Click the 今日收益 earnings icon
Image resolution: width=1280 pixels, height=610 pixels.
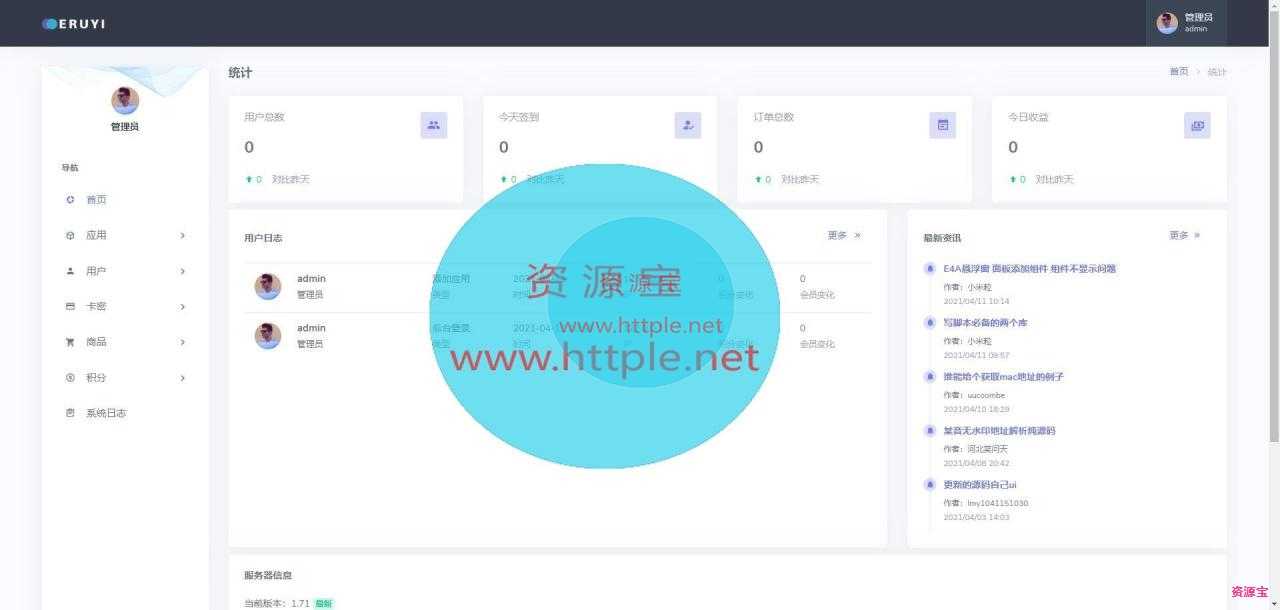pos(1197,125)
